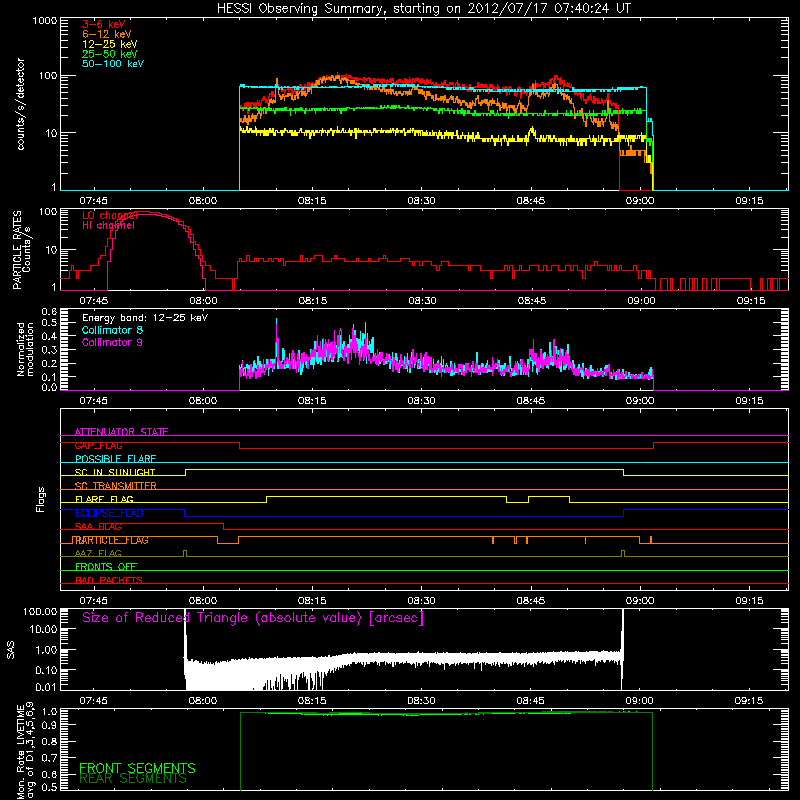Click the FLARE_FLAG label
The height and width of the screenshot is (800, 800).
click(x=104, y=499)
